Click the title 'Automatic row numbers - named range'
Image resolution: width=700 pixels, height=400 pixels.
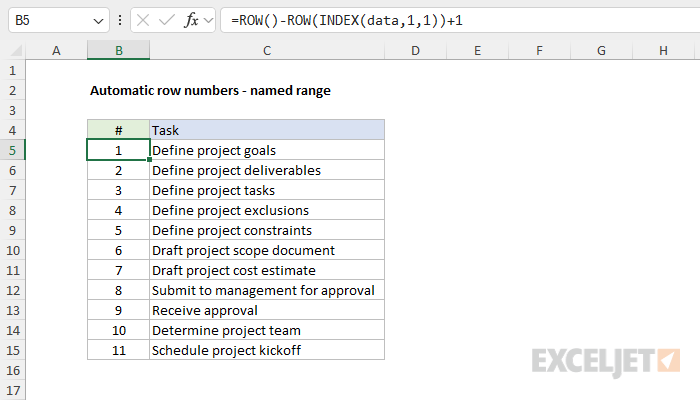[210, 90]
